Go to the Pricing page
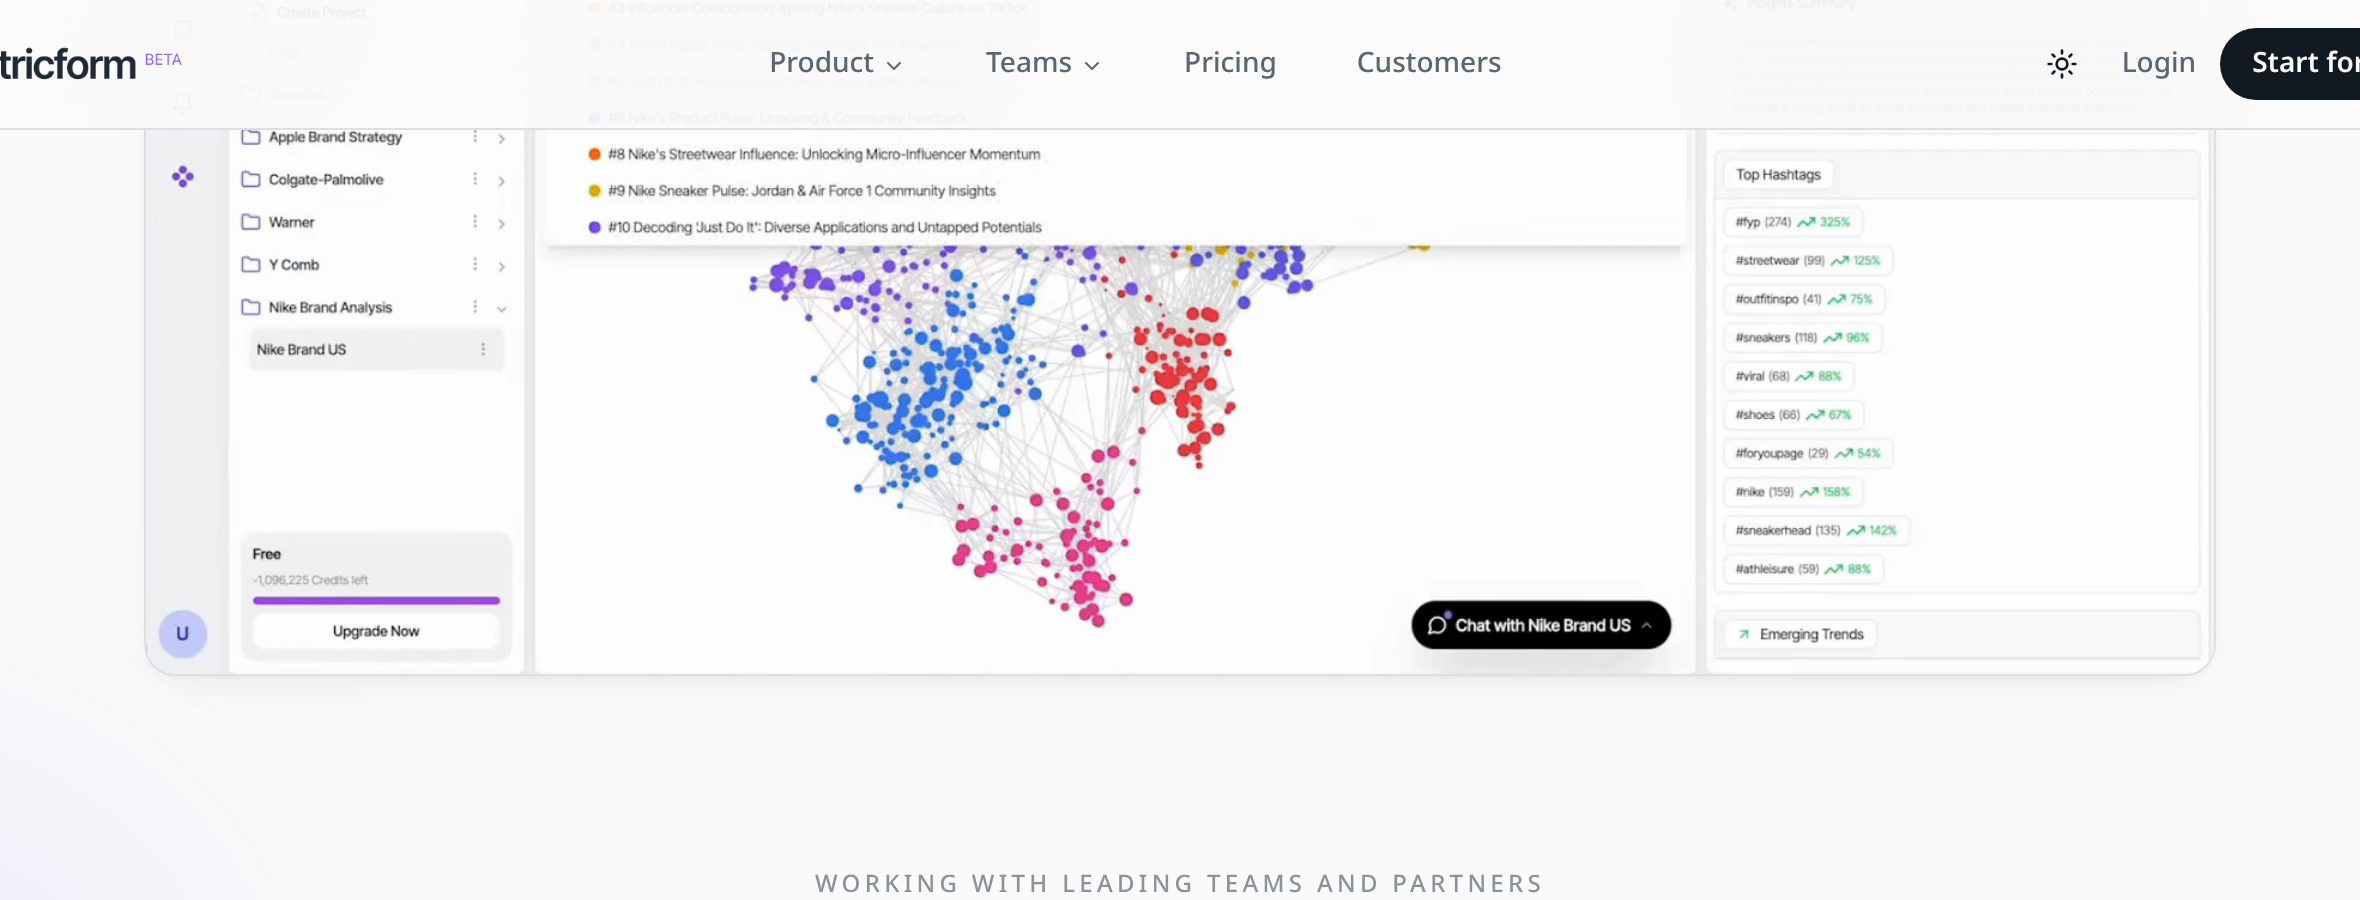Screen dimensions: 2360x900 pyautogui.click(x=1230, y=63)
